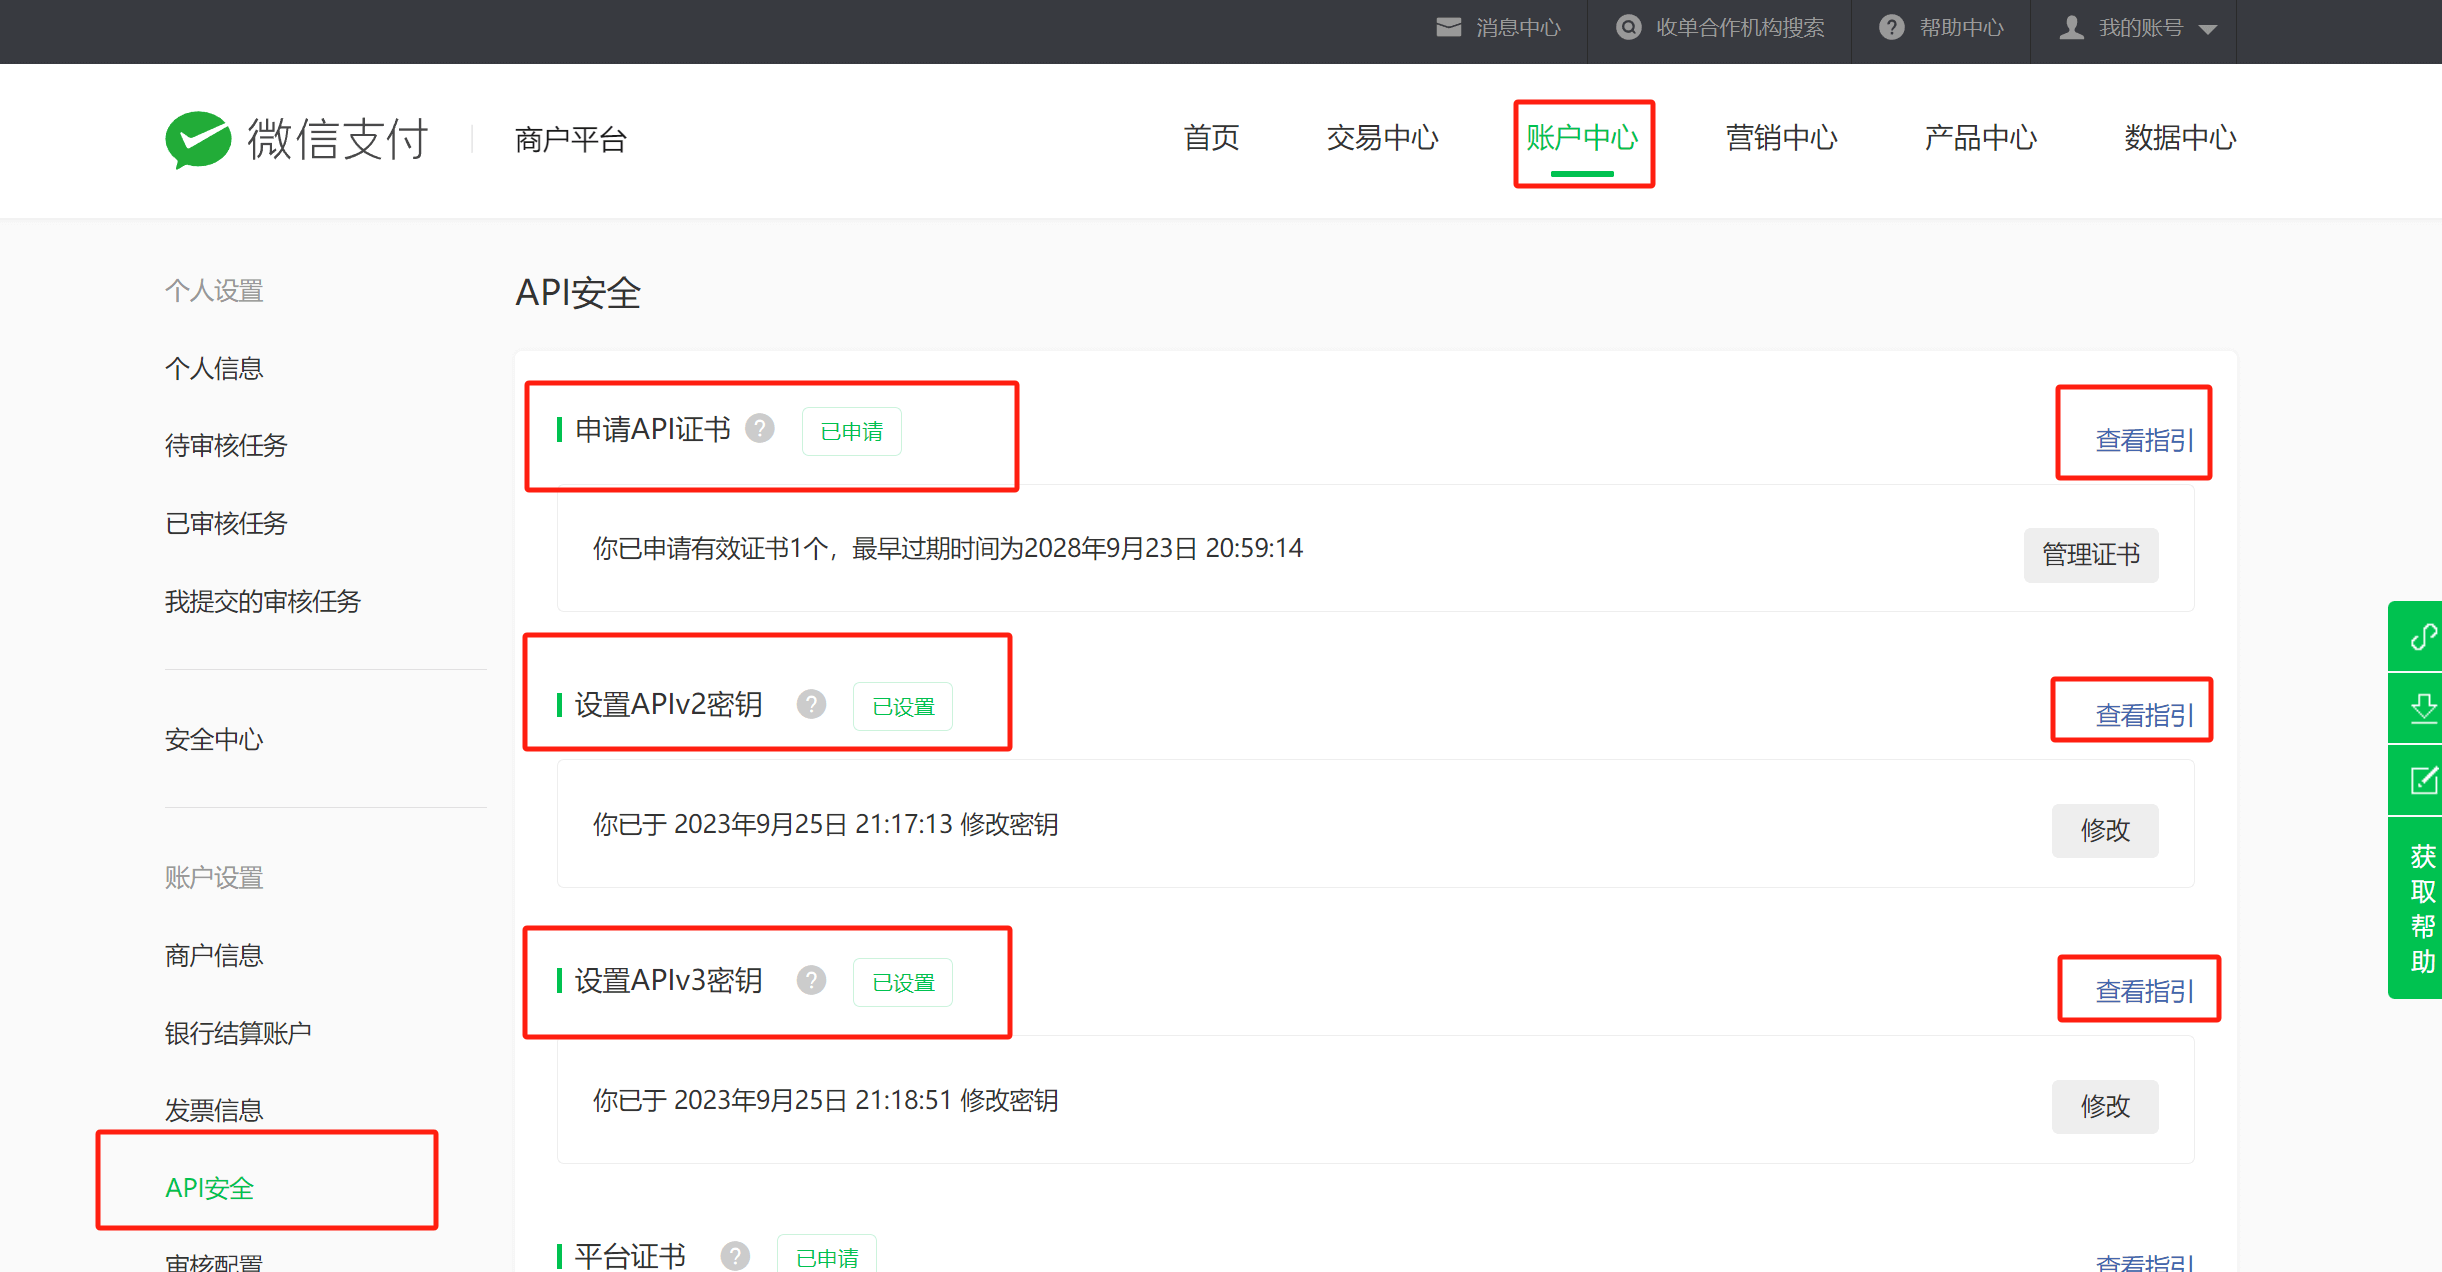2442x1272 pixels.
Task: Go to 首页 tab
Action: [1211, 138]
